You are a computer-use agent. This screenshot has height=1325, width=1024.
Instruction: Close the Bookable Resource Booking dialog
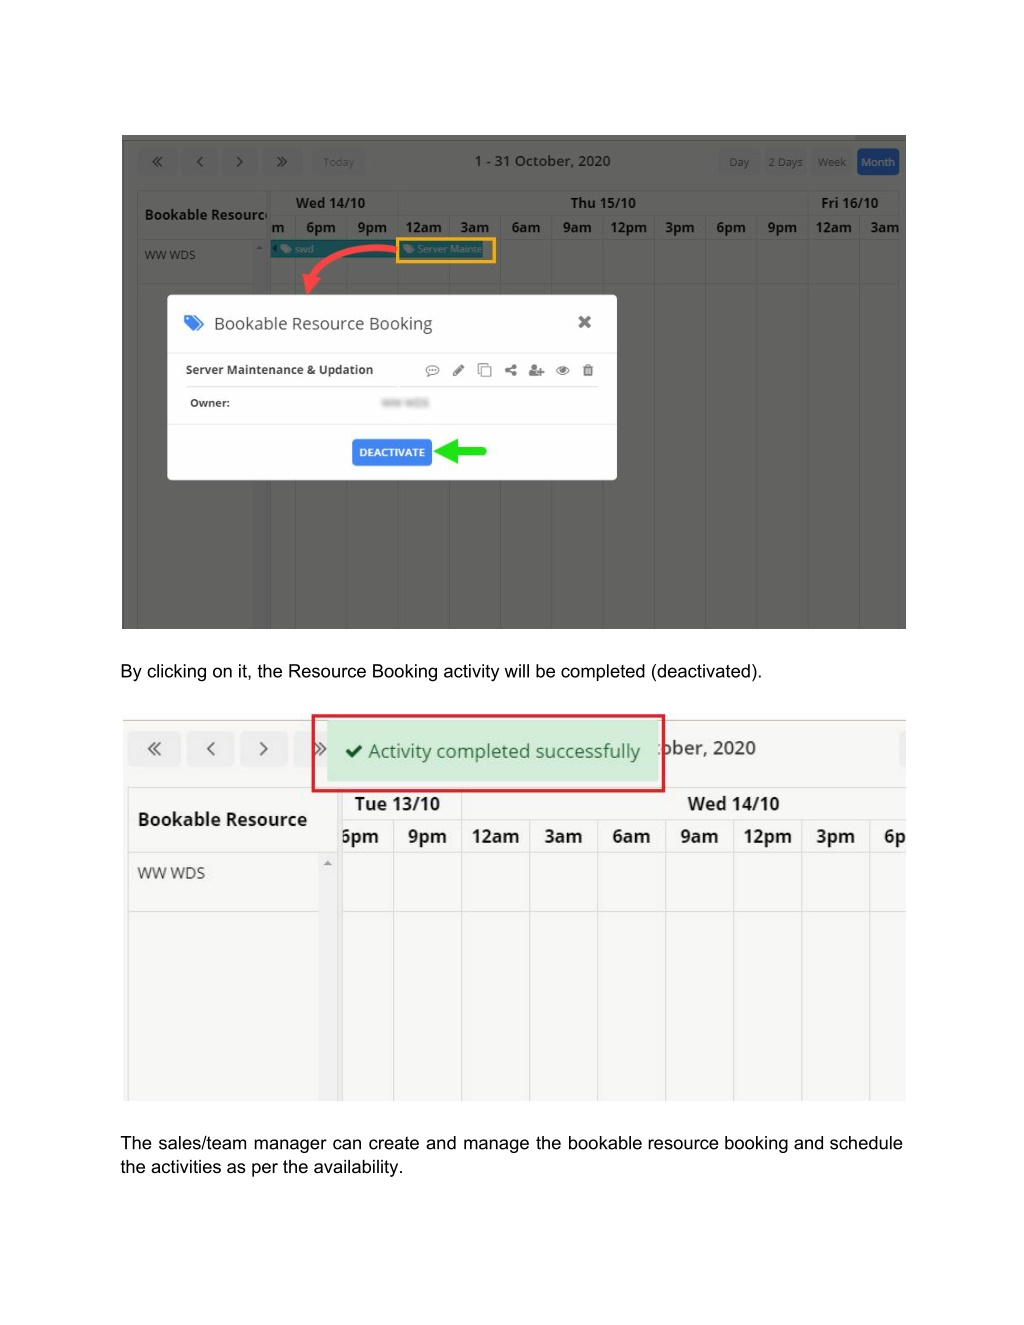[585, 322]
